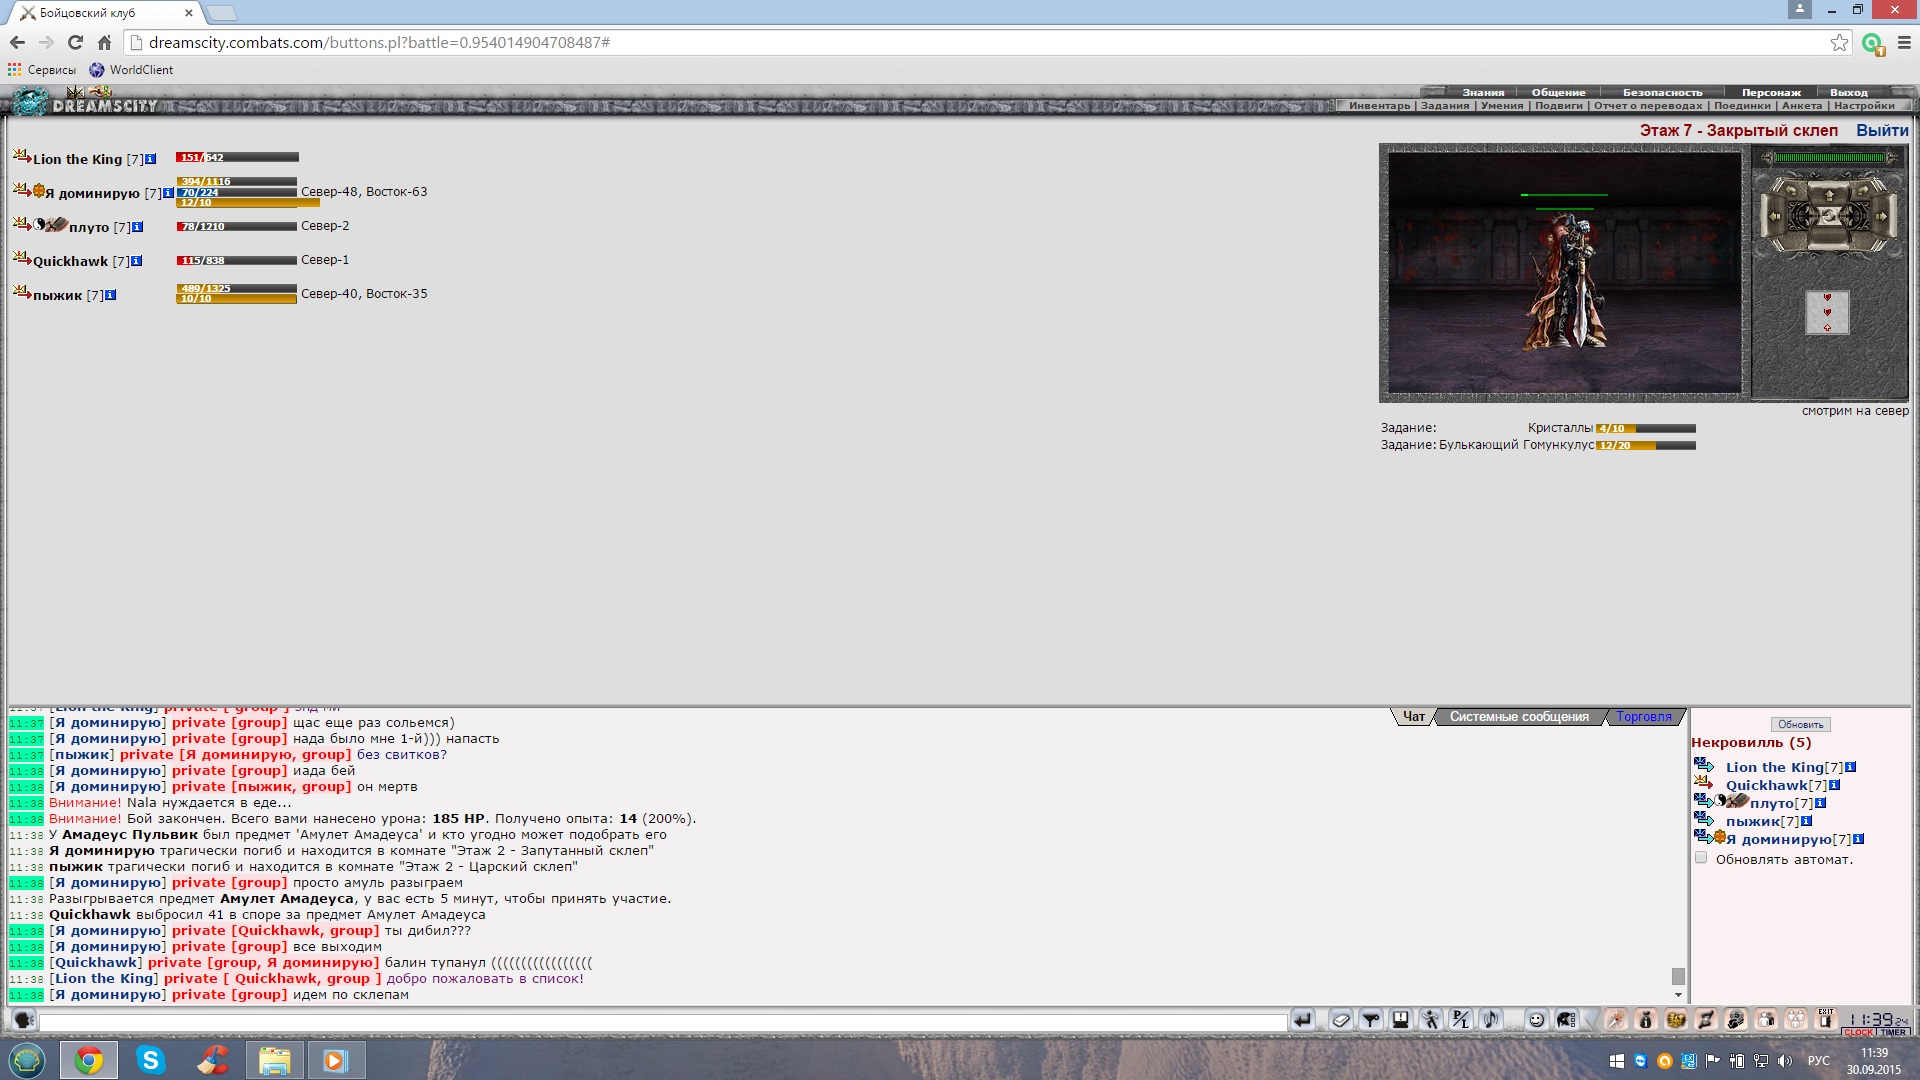Open info icon next to плуто in party list

[138, 227]
